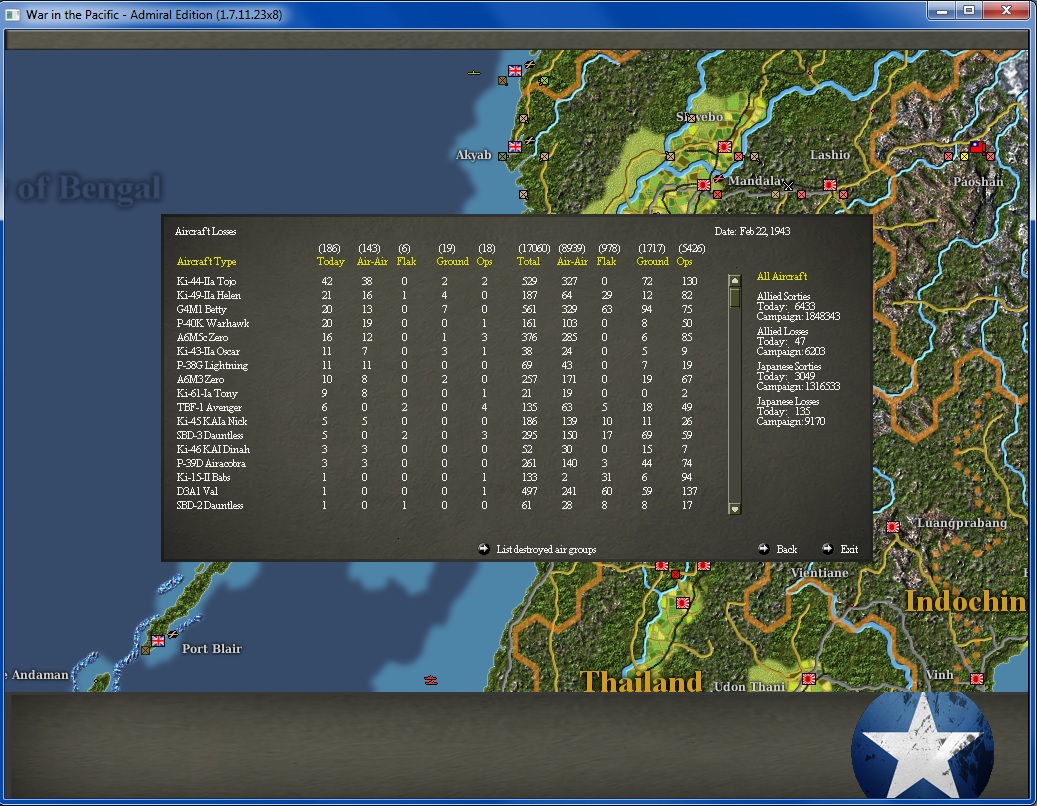Click the losses list scroll down arrow
The image size is (1037, 806).
pyautogui.click(x=734, y=509)
